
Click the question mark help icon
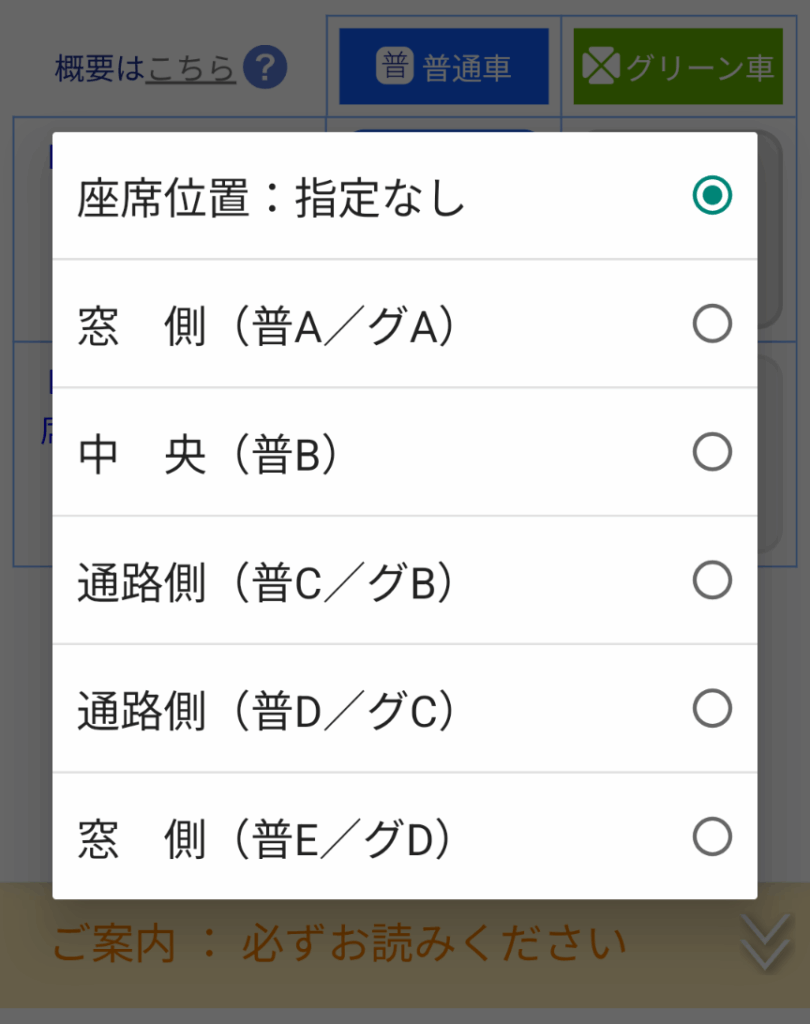[265, 68]
